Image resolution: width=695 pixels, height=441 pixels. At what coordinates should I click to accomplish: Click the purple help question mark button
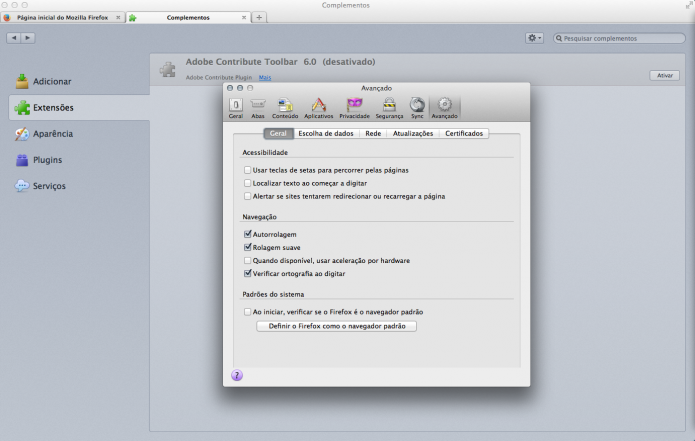click(x=237, y=375)
